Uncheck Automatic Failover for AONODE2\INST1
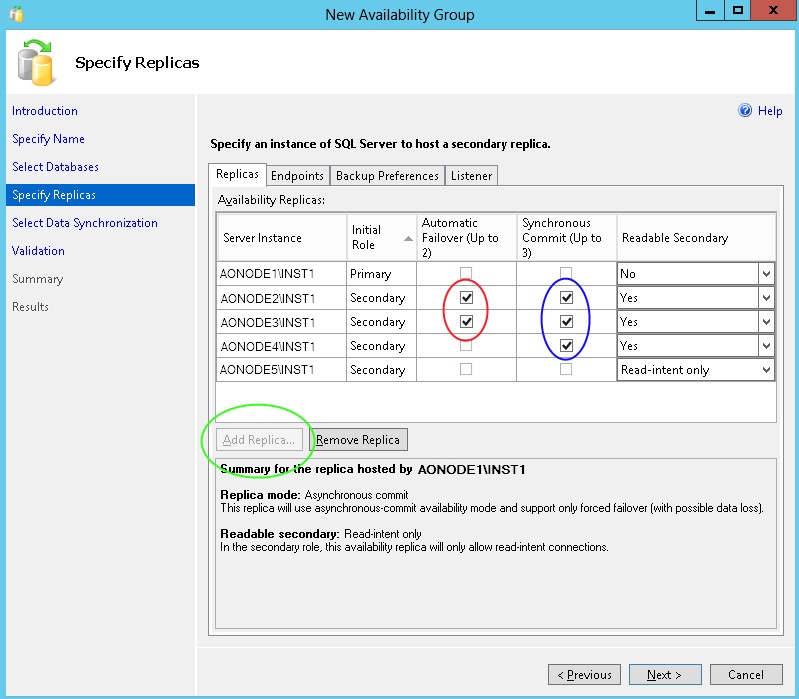The height and width of the screenshot is (699, 799). click(x=466, y=298)
